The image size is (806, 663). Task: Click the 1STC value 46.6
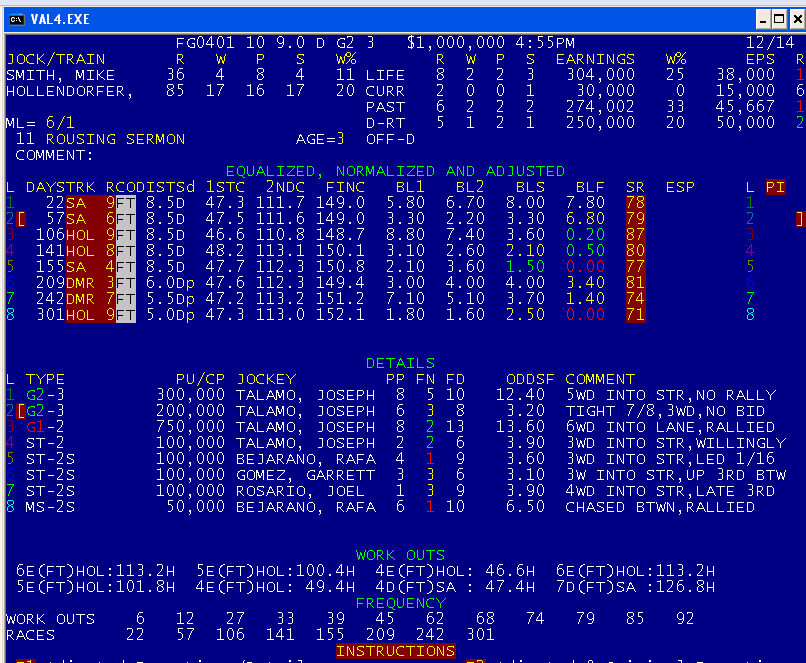click(225, 235)
